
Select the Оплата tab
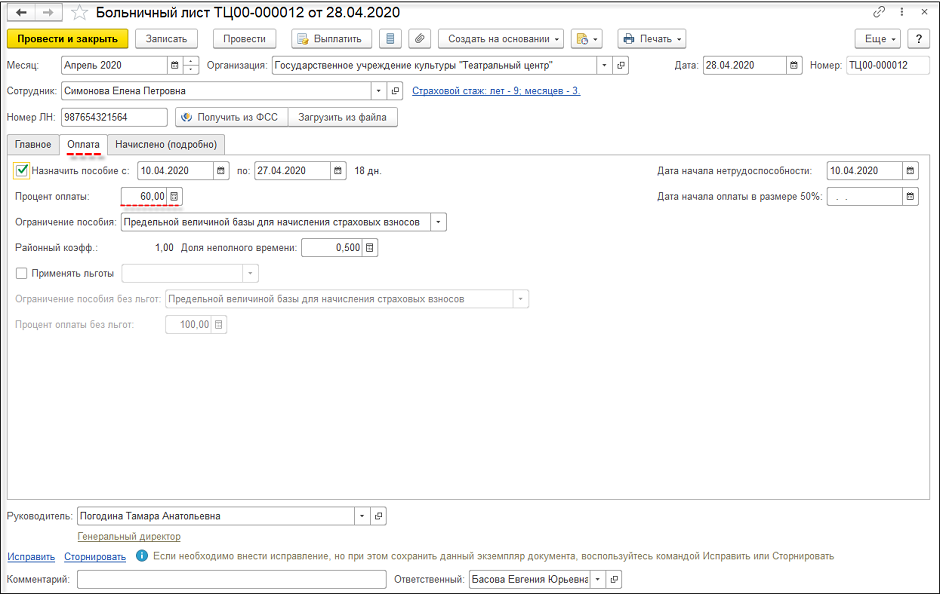[83, 144]
